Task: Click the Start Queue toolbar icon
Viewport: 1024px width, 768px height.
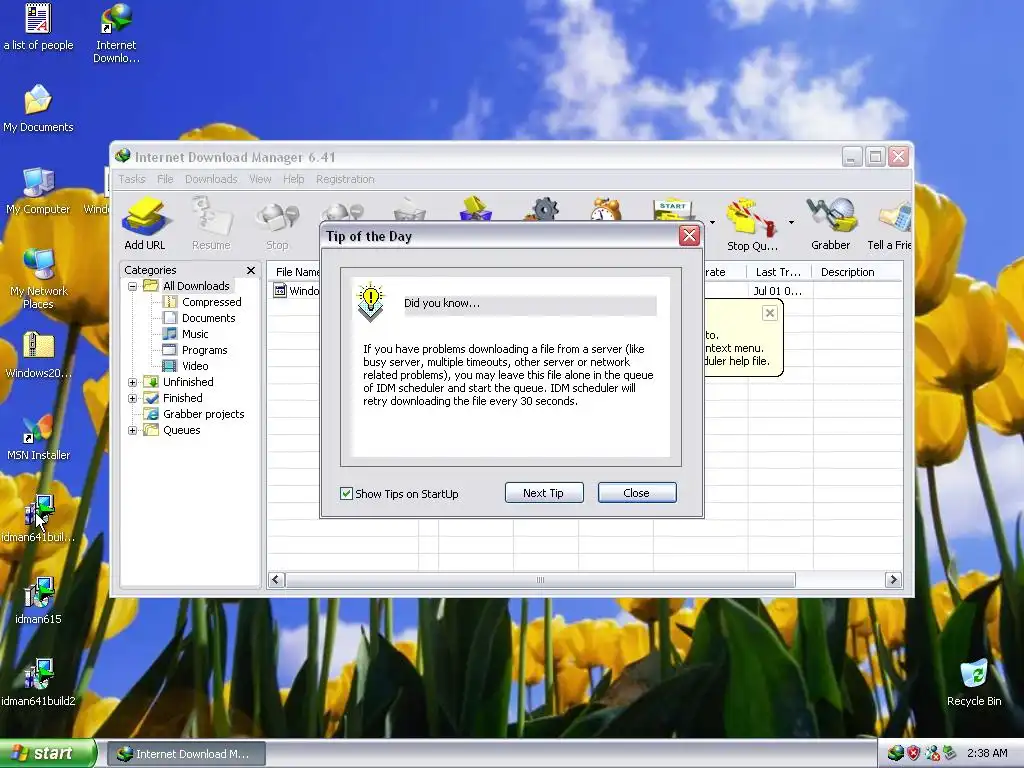Action: (x=673, y=210)
